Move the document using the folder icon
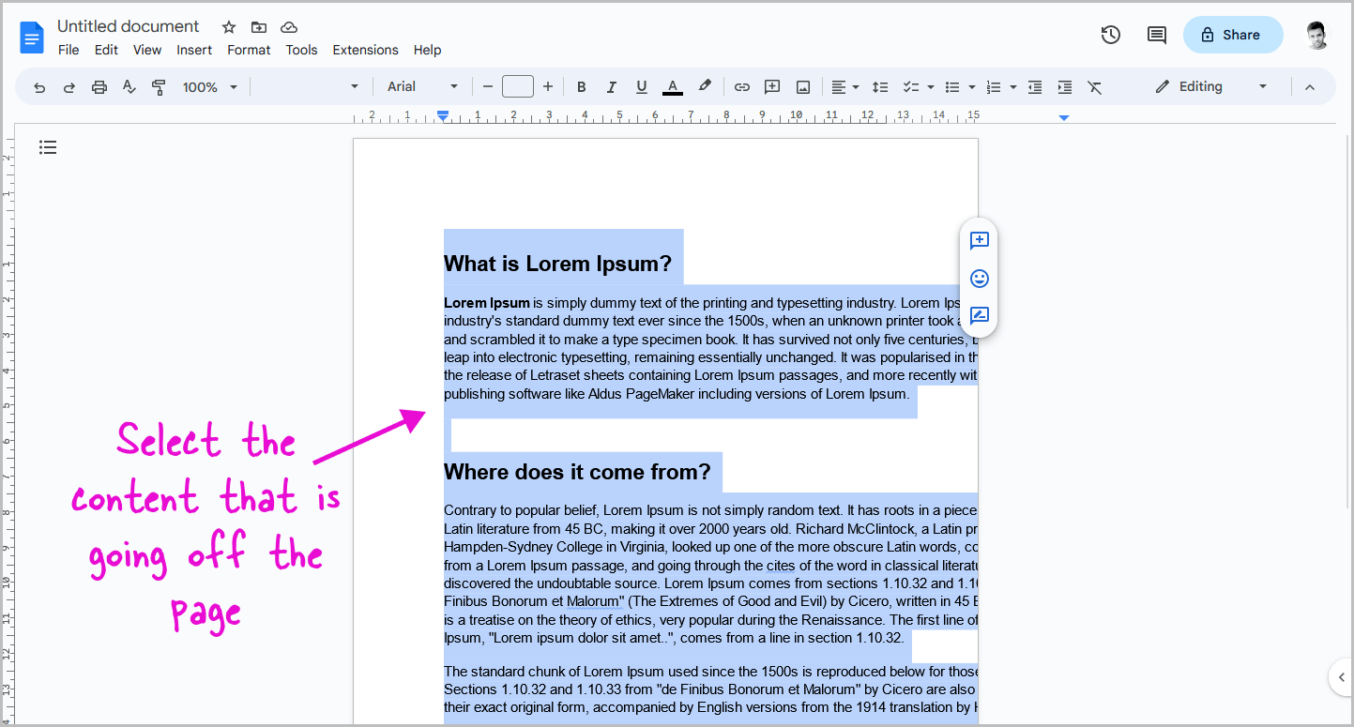 (259, 27)
